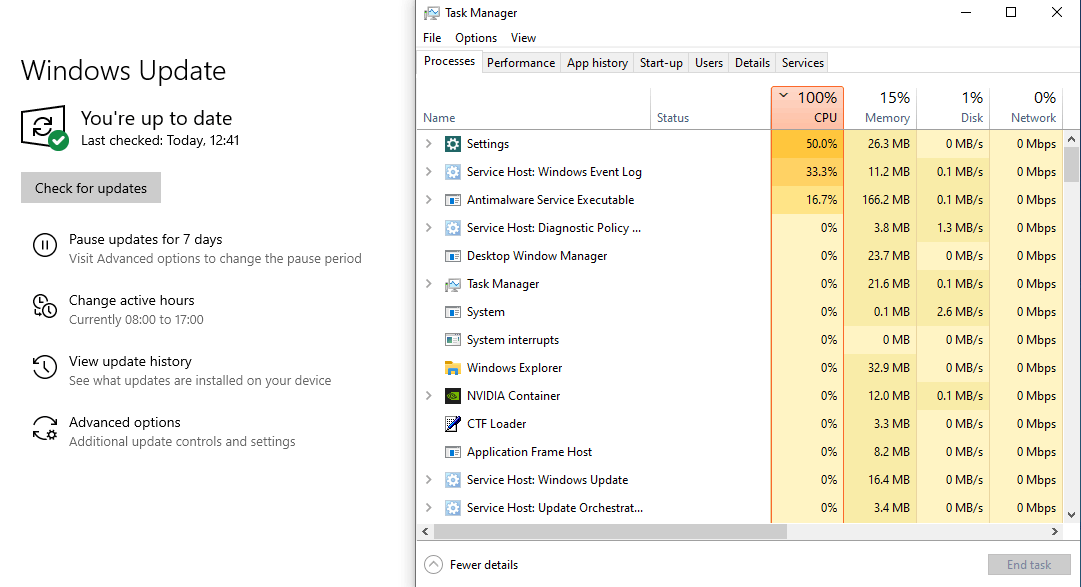Click the Advanced options gear-arrows icon

coord(45,428)
